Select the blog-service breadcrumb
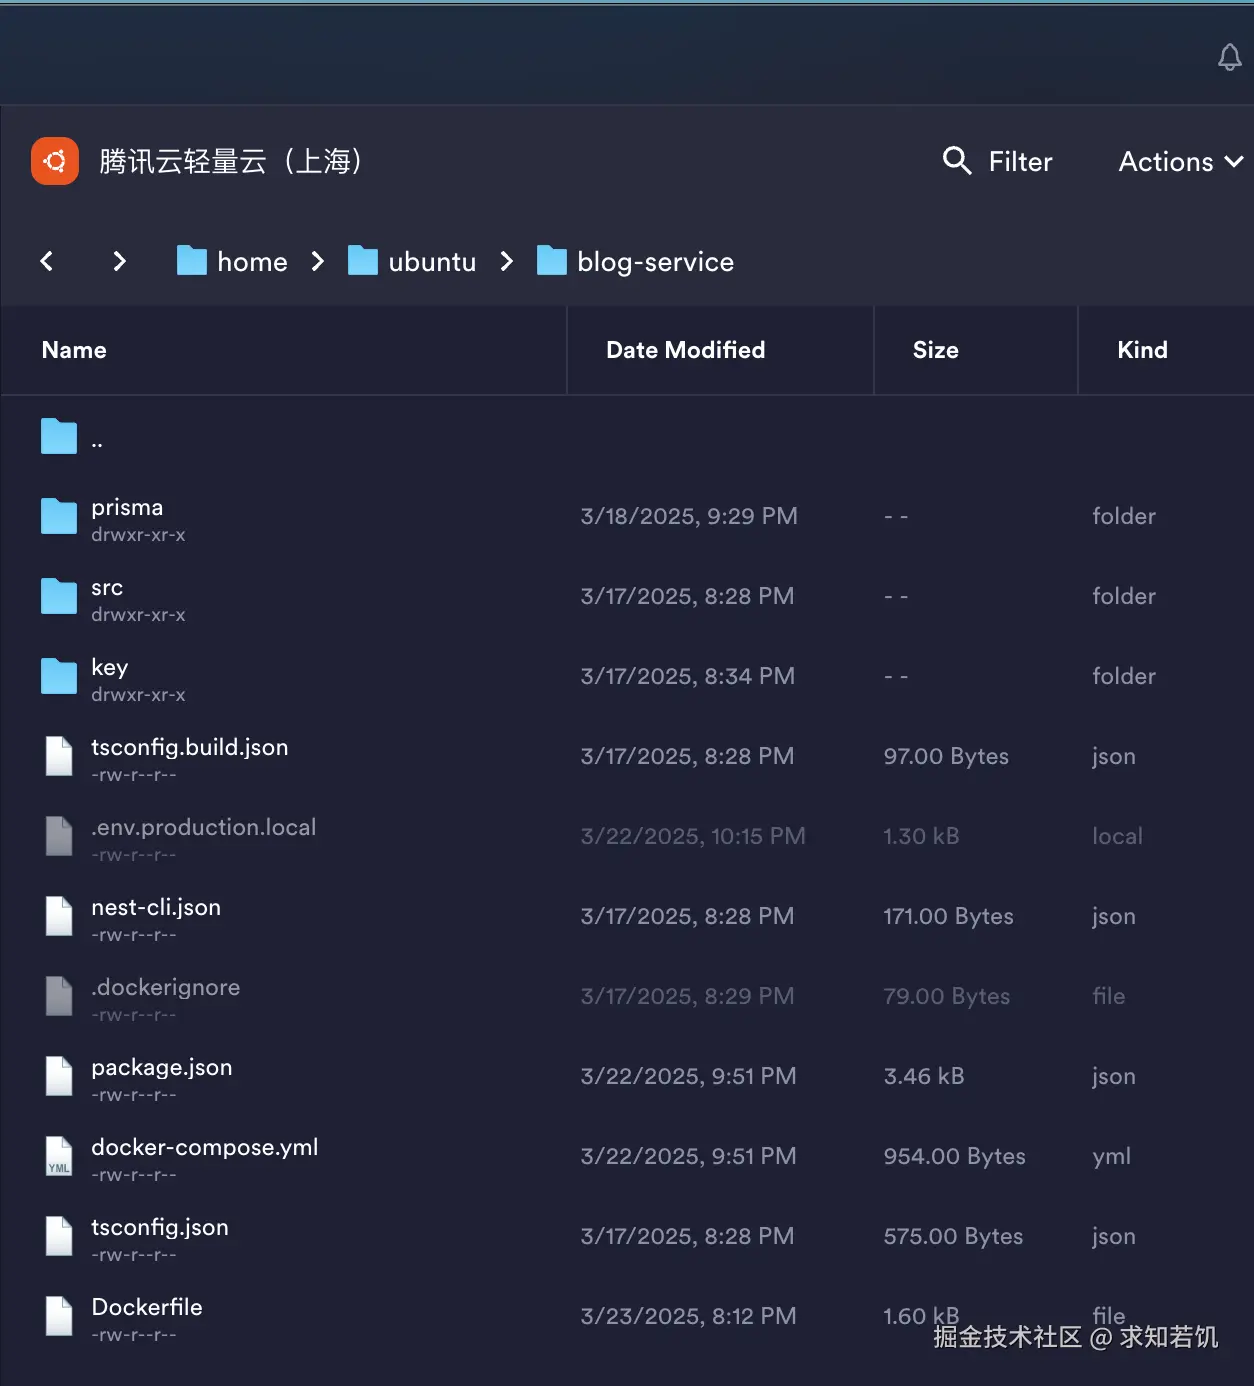This screenshot has height=1386, width=1254. click(x=656, y=262)
